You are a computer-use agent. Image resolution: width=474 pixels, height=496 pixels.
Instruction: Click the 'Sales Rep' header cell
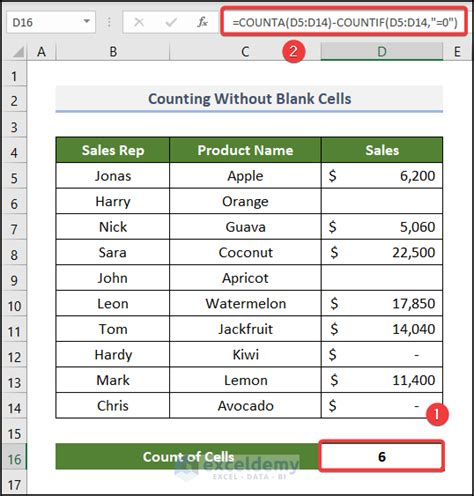coord(113,150)
